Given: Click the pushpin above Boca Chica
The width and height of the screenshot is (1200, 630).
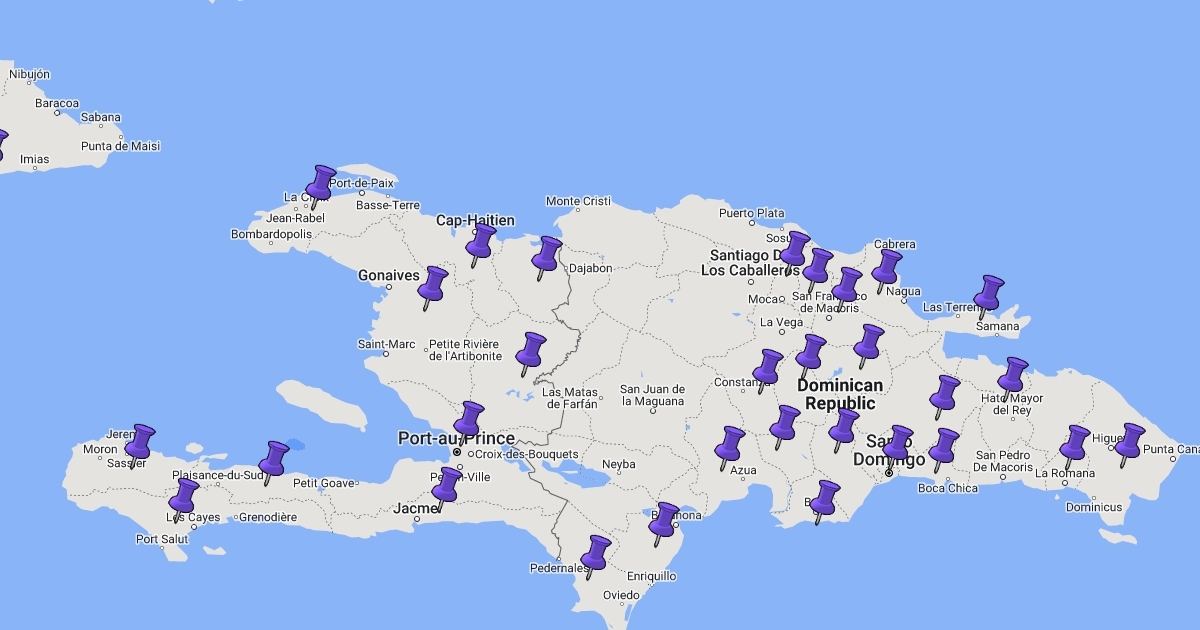Looking at the screenshot, I should pyautogui.click(x=944, y=447).
